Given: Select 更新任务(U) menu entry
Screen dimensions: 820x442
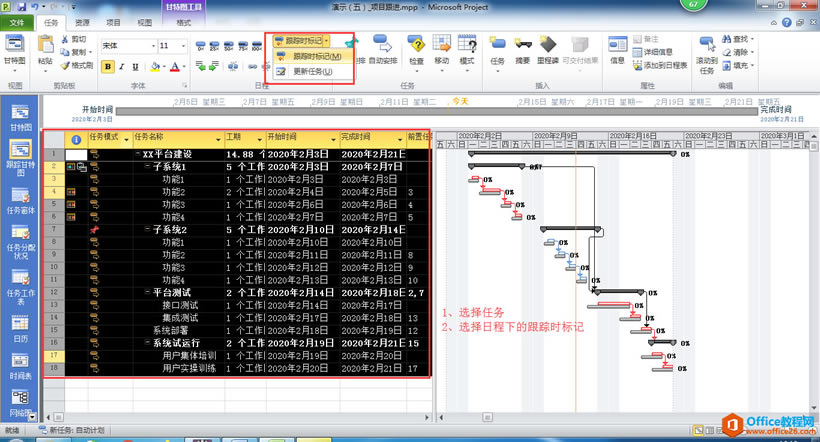Looking at the screenshot, I should (311, 72).
